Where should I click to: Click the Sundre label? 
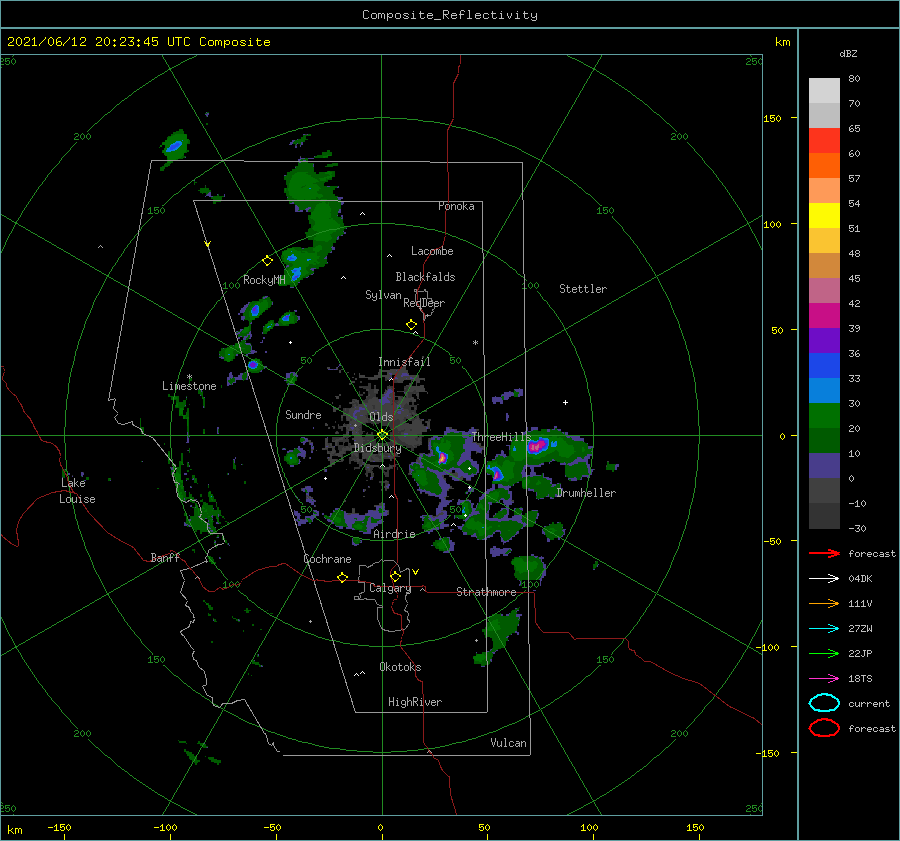click(303, 415)
